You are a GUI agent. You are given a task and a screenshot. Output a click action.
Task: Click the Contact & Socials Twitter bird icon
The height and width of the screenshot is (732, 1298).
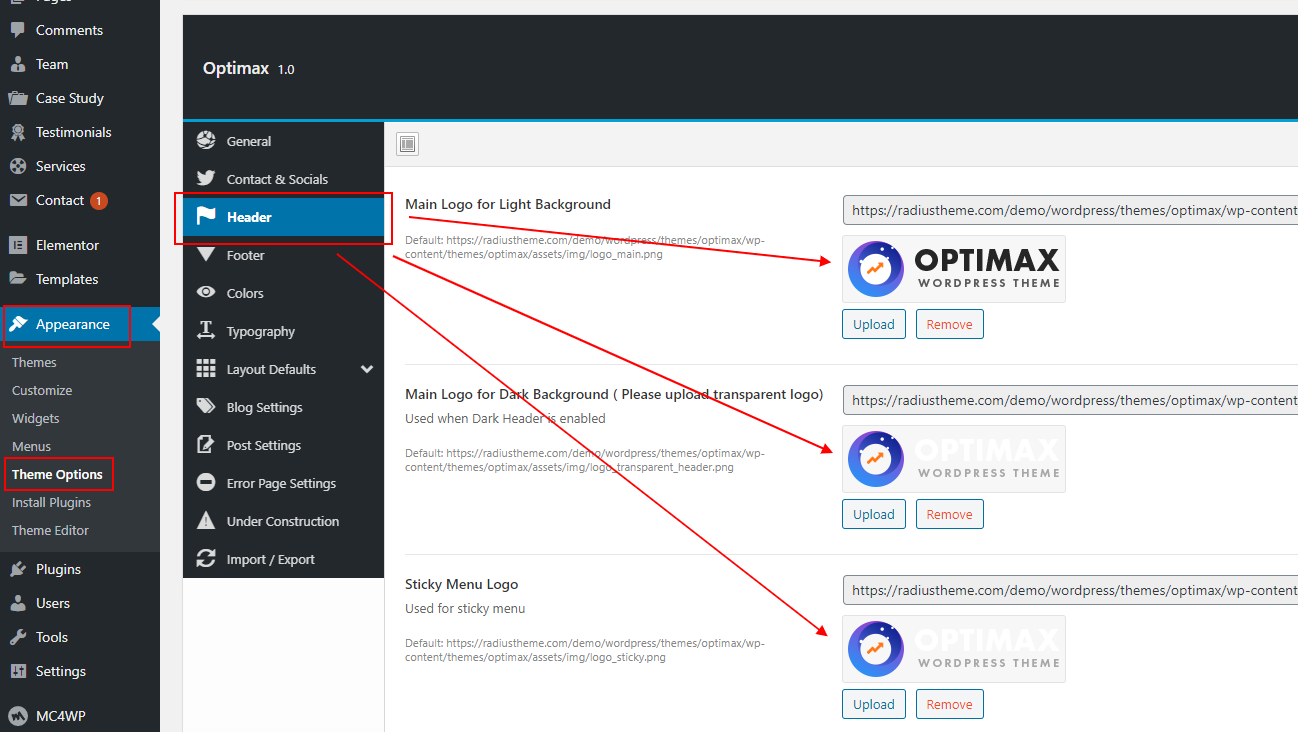click(206, 179)
